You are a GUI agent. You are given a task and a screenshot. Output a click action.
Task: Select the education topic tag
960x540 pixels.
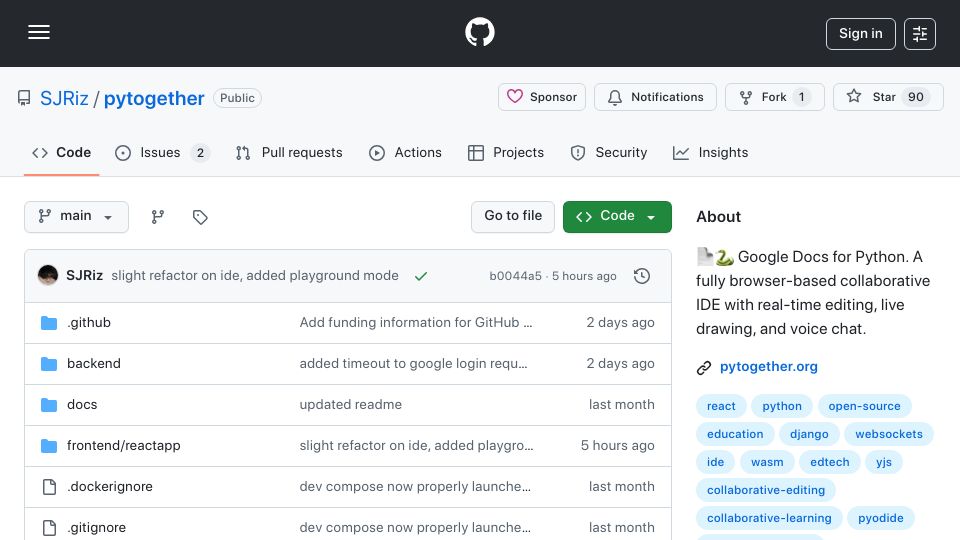735,434
